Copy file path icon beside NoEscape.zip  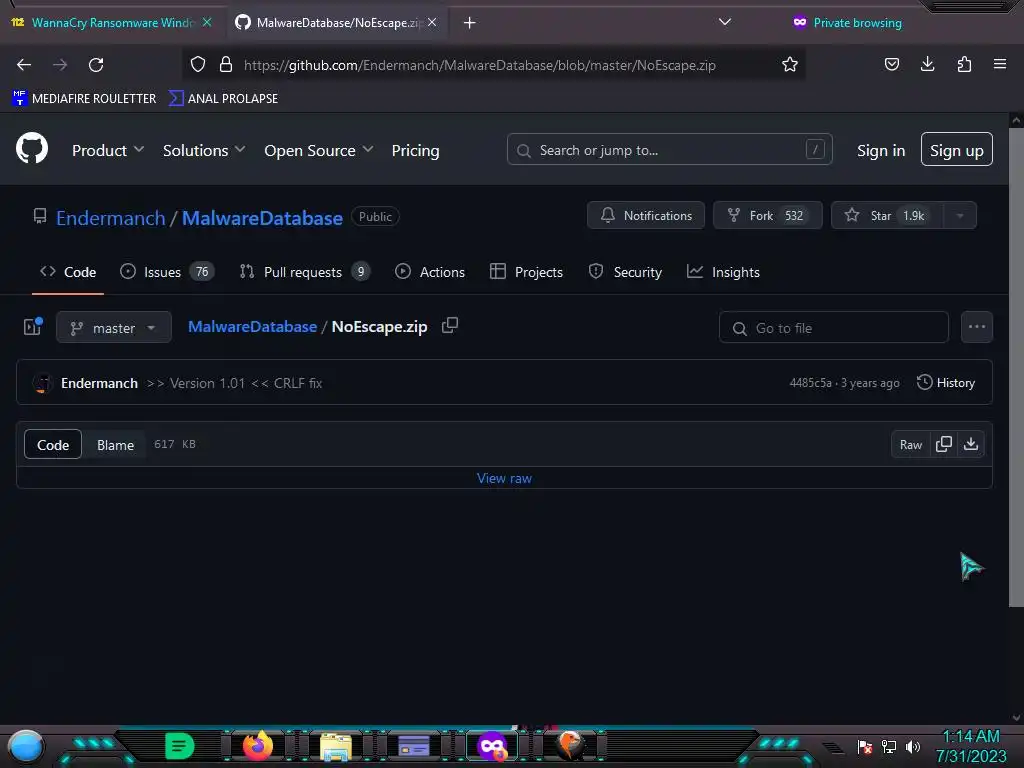[x=450, y=325]
